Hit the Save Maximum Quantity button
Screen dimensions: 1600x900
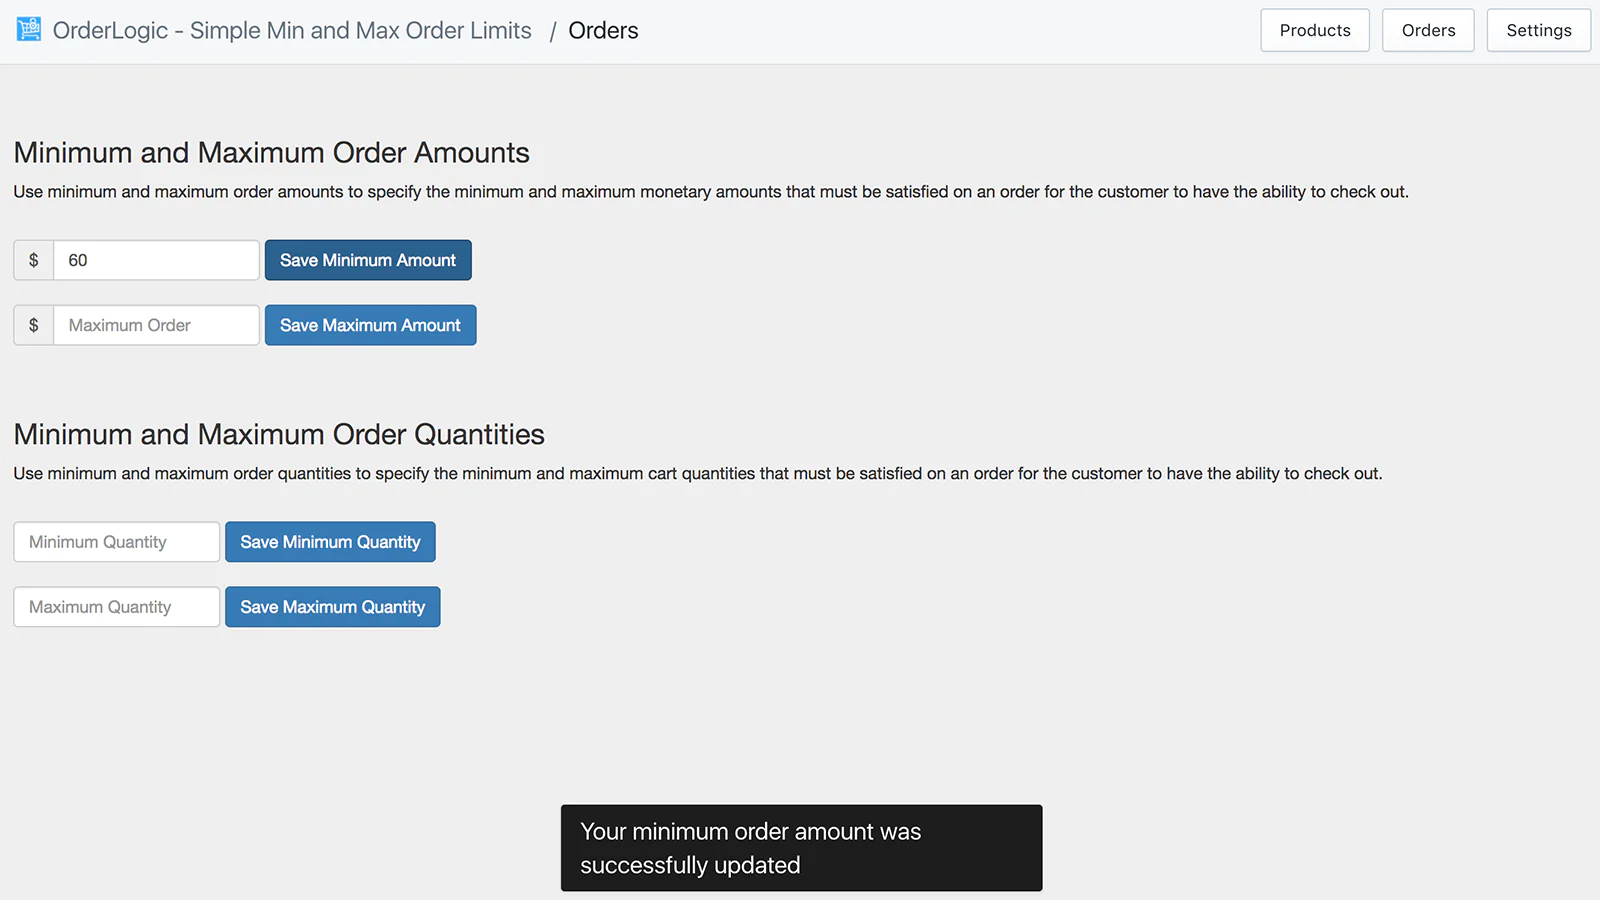pos(332,607)
